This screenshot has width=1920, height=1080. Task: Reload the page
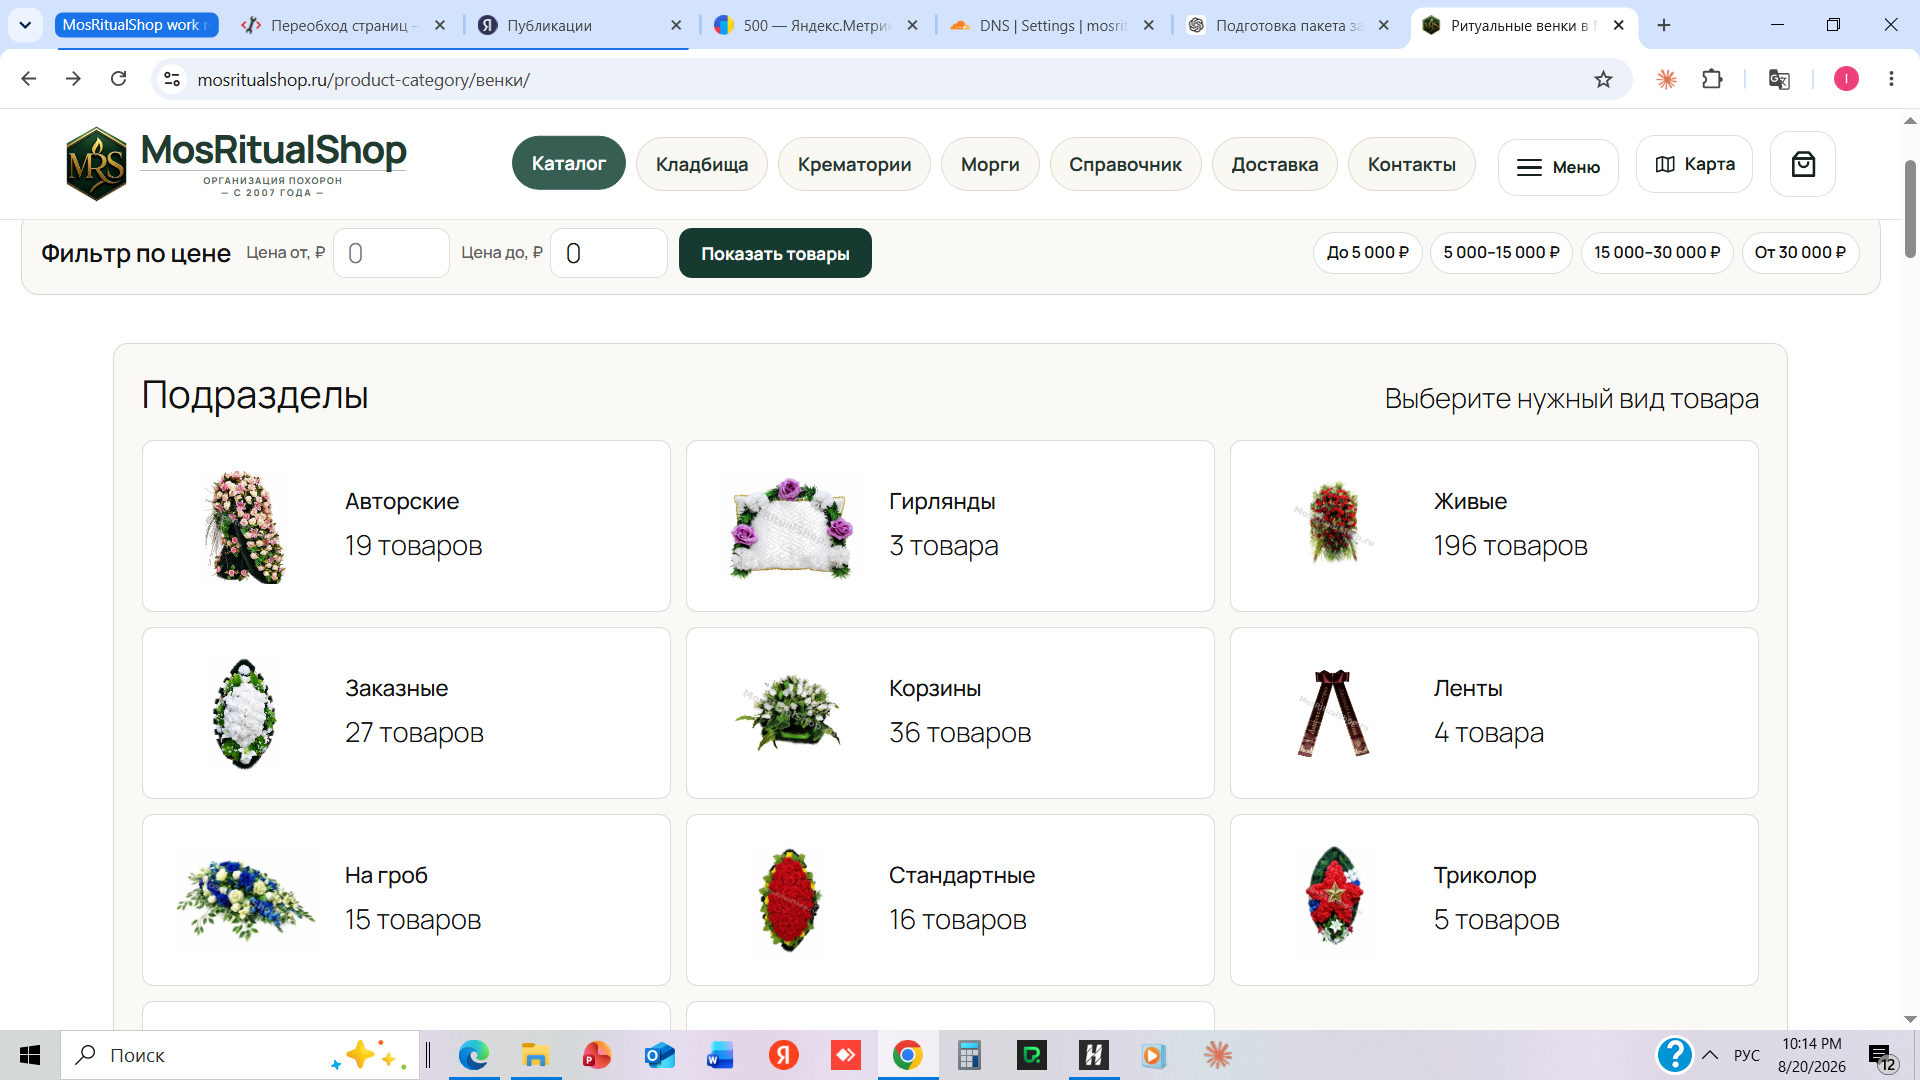[x=118, y=79]
